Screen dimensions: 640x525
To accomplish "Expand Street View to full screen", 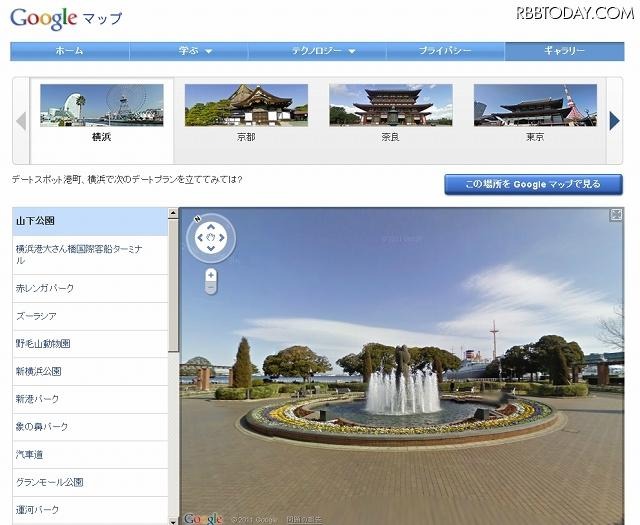I will pyautogui.click(x=616, y=215).
